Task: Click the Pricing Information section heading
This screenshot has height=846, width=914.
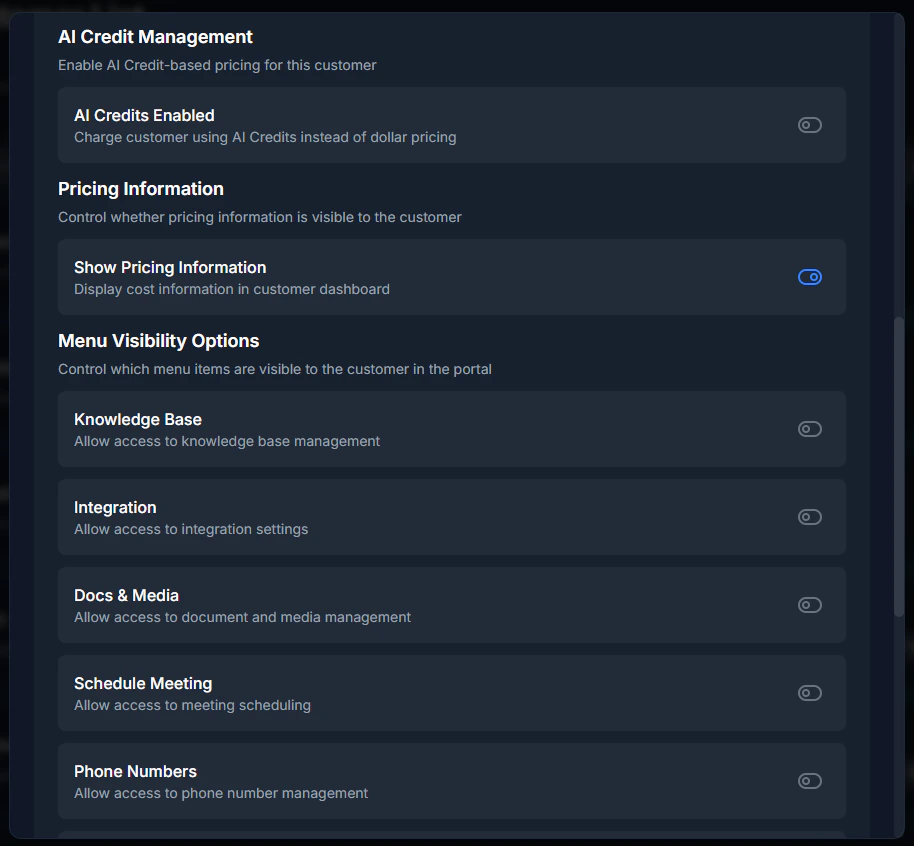Action: click(x=140, y=189)
